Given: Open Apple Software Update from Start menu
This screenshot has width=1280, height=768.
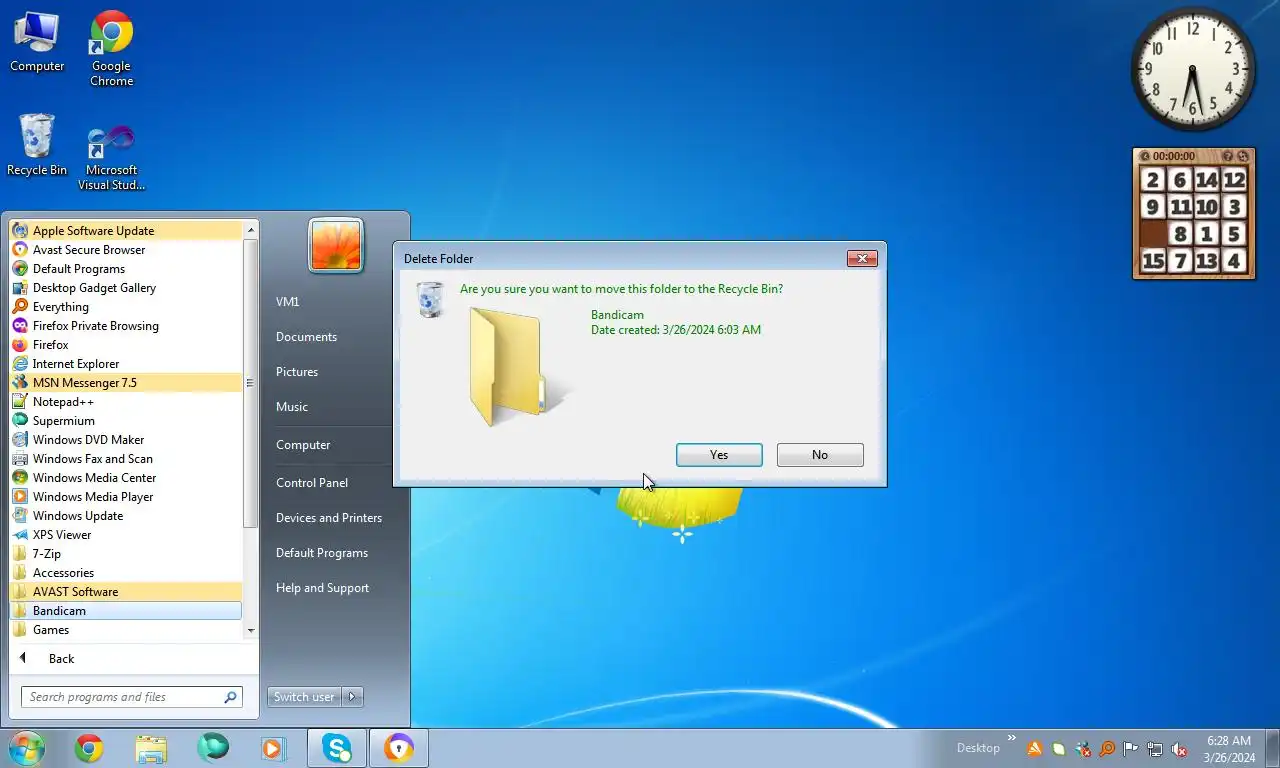Looking at the screenshot, I should coord(126,231).
